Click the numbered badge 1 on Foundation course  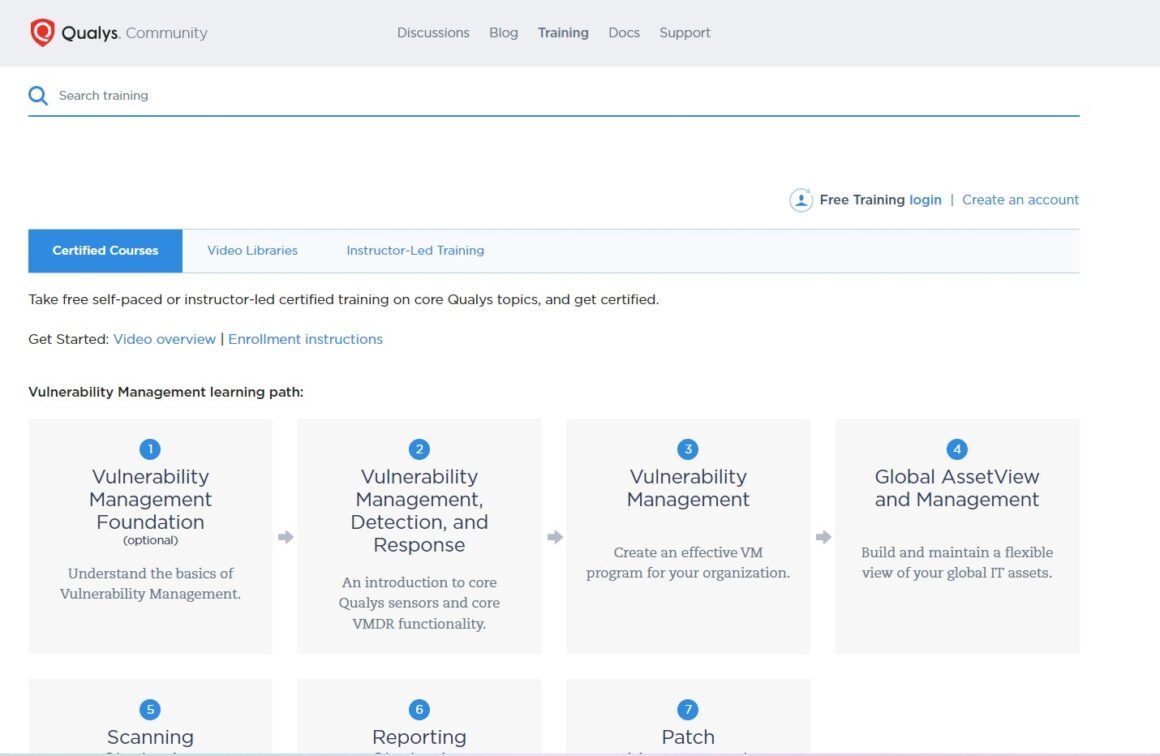[150, 448]
